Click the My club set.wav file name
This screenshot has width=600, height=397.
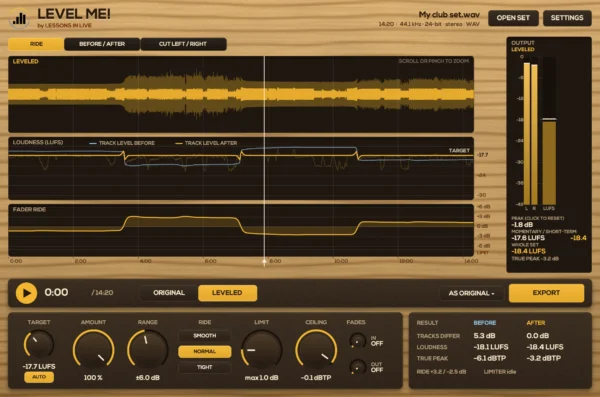449,15
